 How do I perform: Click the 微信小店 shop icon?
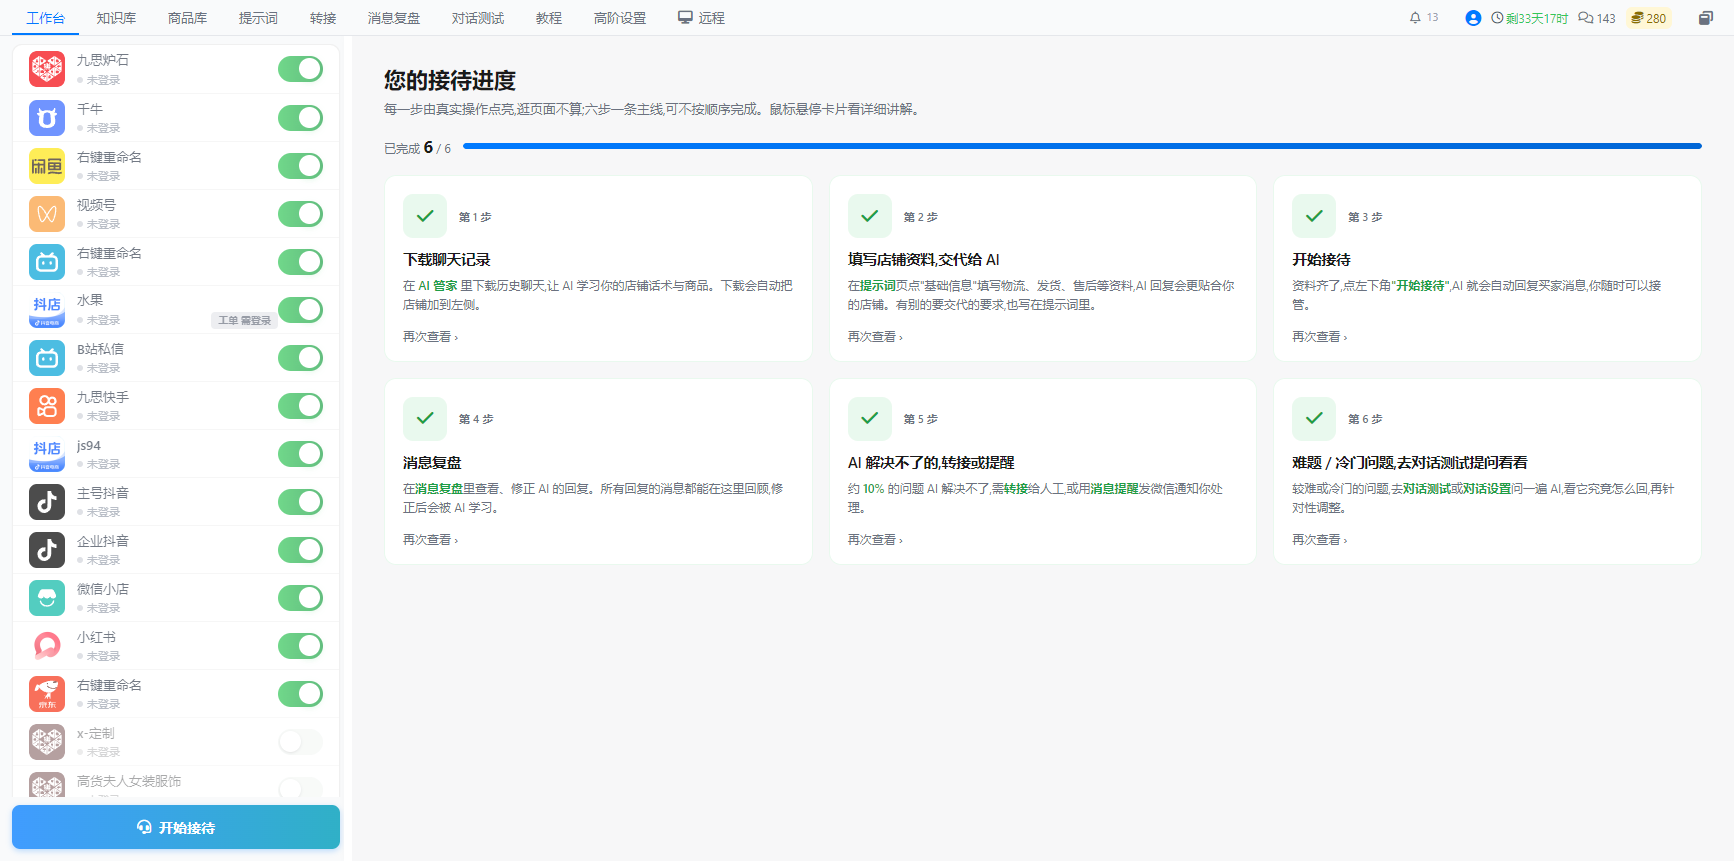pyautogui.click(x=47, y=598)
